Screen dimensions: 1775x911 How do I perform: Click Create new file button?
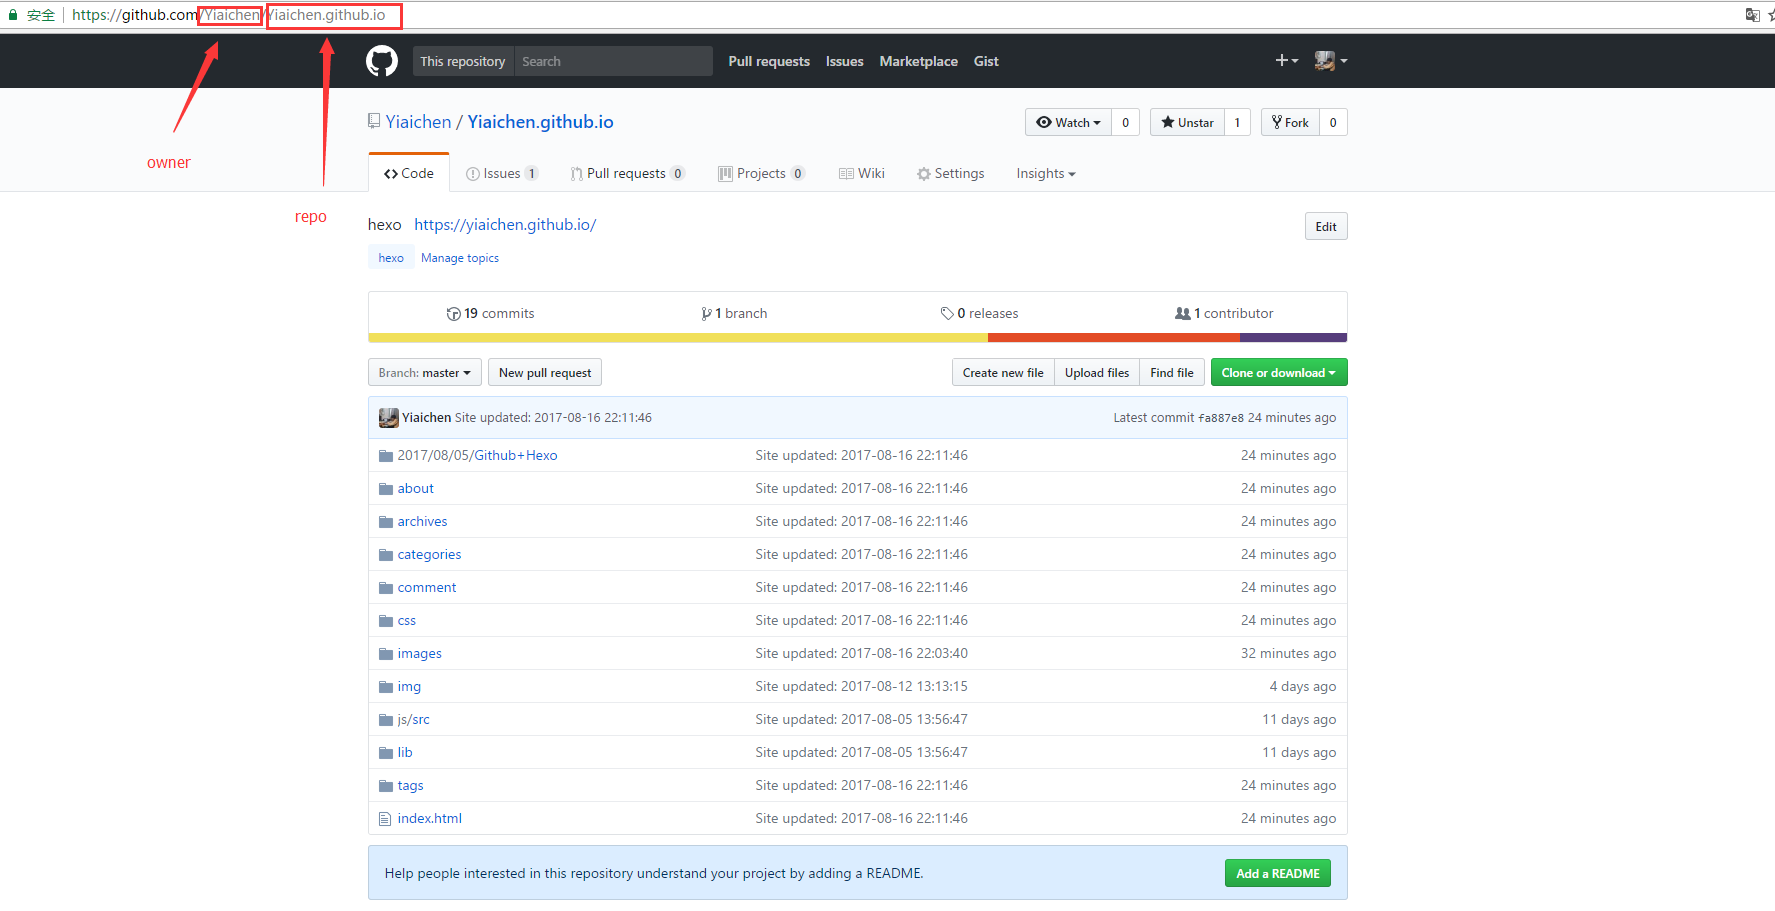1003,373
